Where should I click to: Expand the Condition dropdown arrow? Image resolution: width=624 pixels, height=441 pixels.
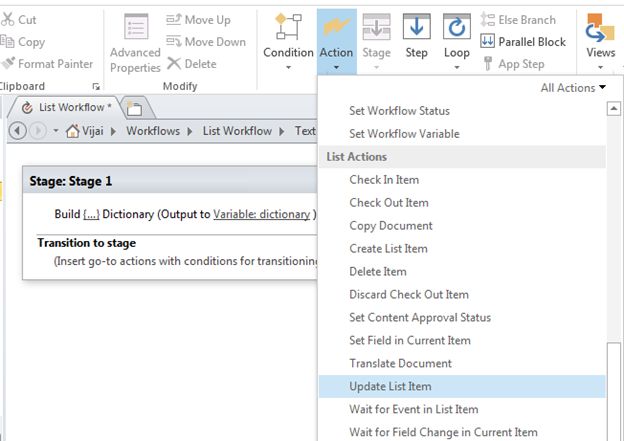(x=288, y=68)
